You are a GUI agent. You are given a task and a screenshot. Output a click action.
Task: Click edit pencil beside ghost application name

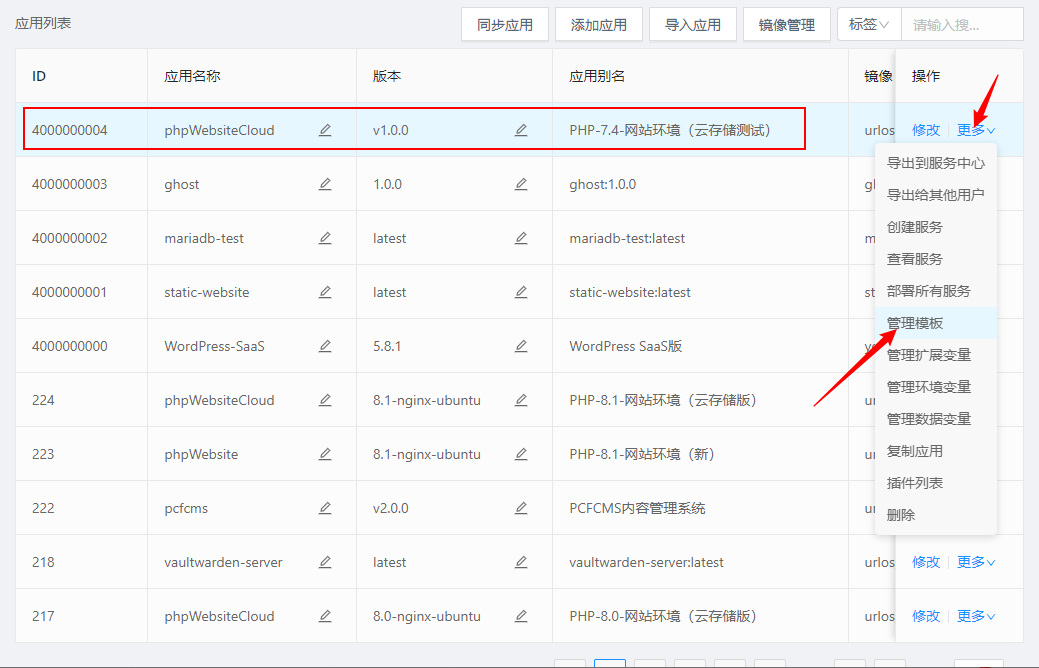(325, 184)
